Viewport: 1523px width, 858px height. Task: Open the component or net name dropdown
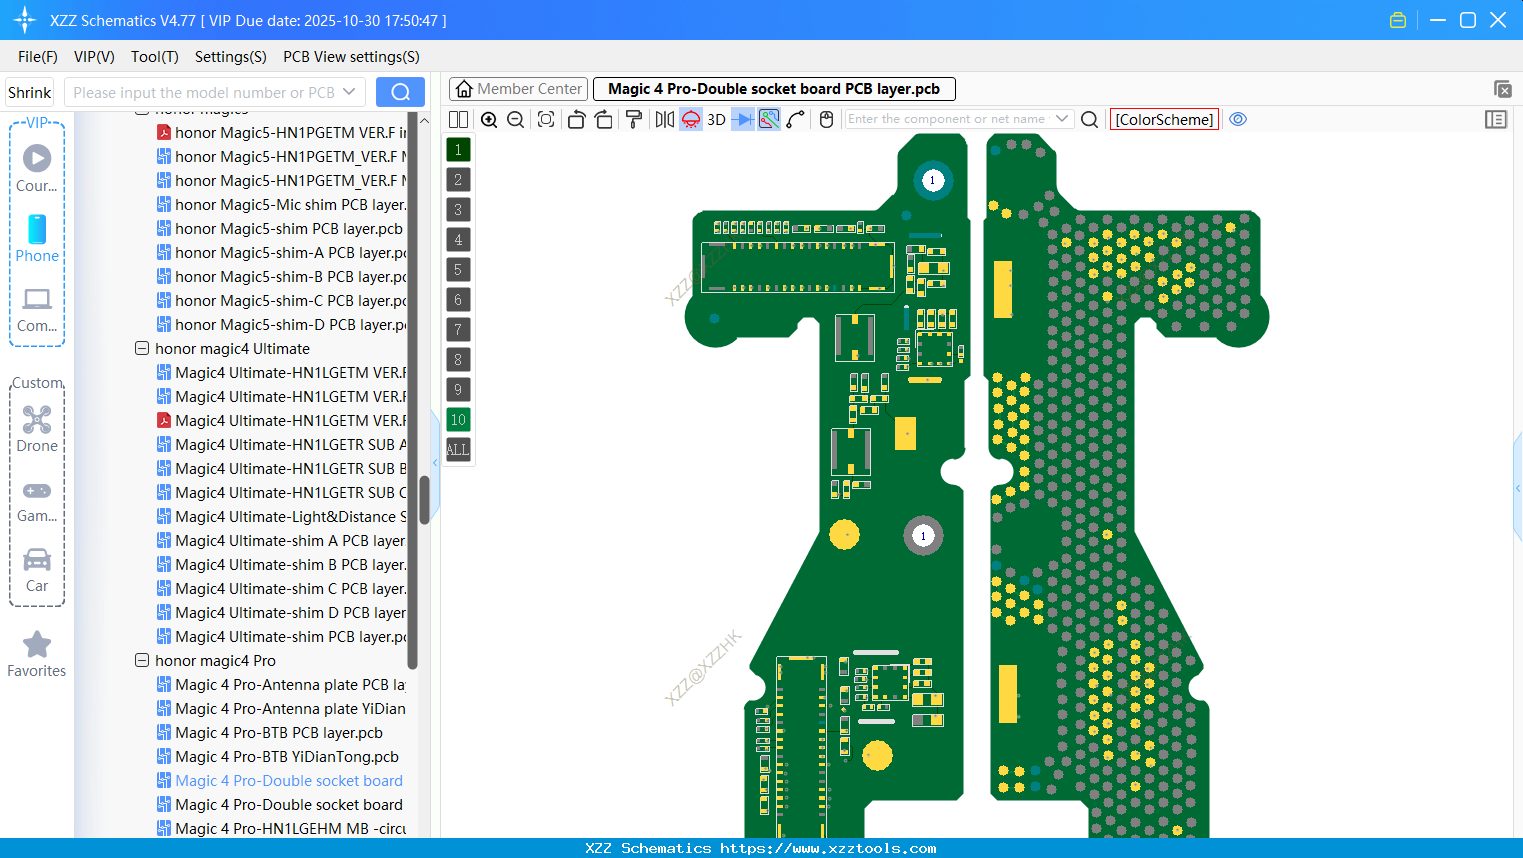point(1062,119)
